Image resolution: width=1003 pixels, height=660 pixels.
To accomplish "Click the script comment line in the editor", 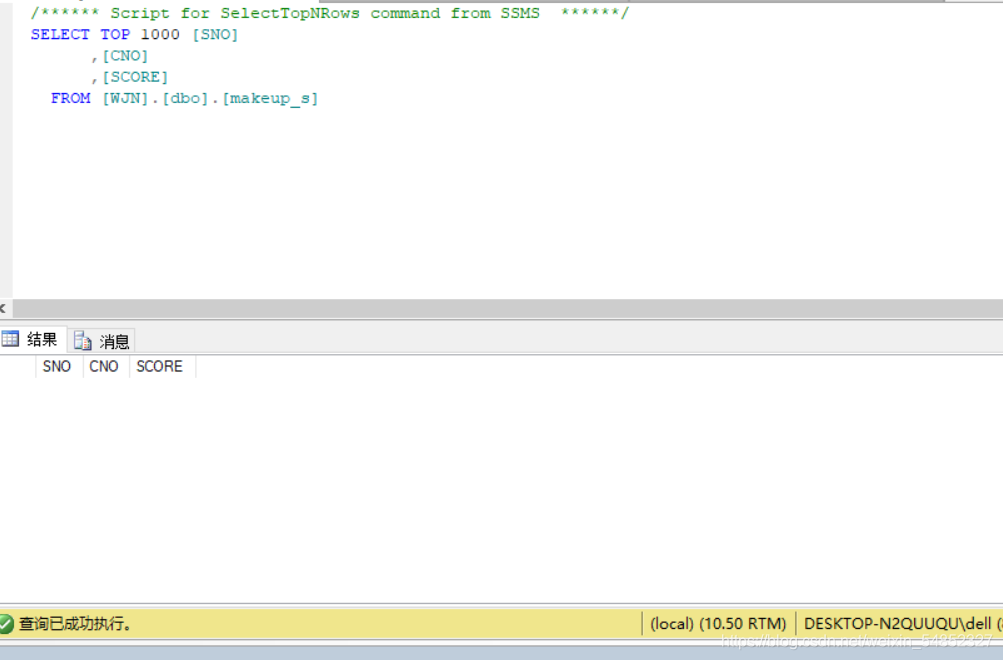I will coord(329,13).
